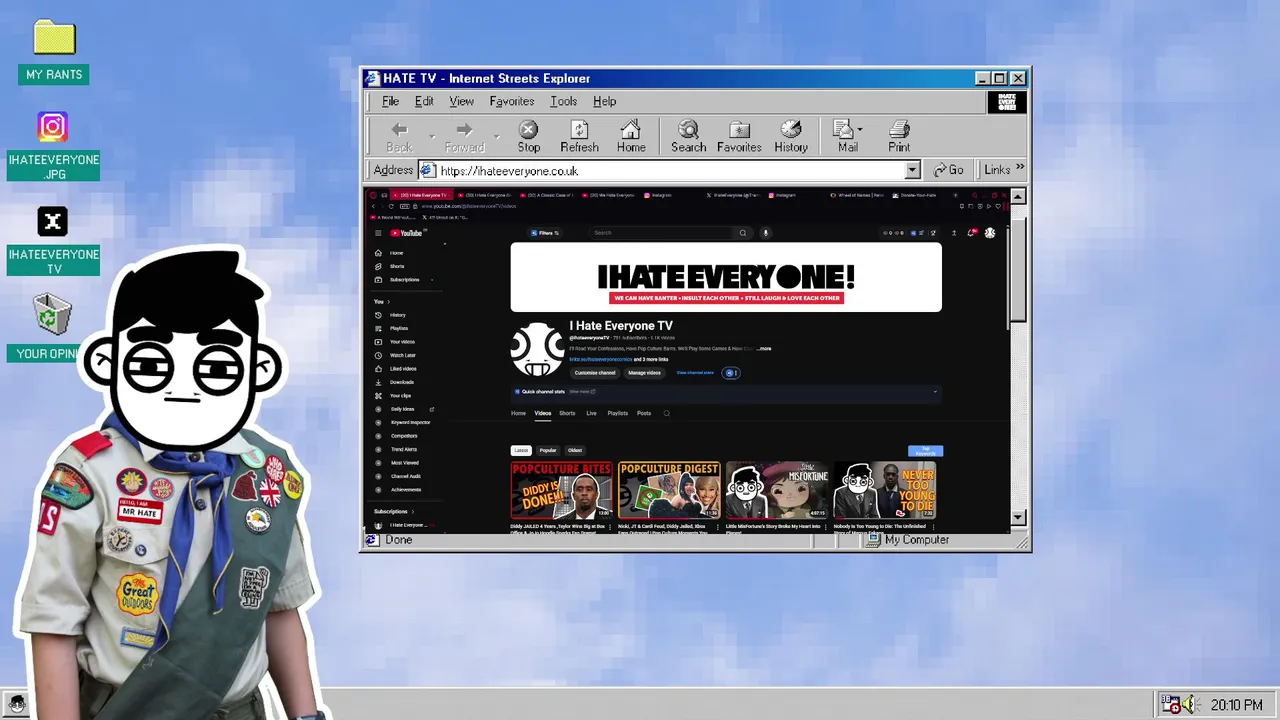The height and width of the screenshot is (720, 1280).
Task: Open the Back button history dropdown
Action: click(x=432, y=137)
